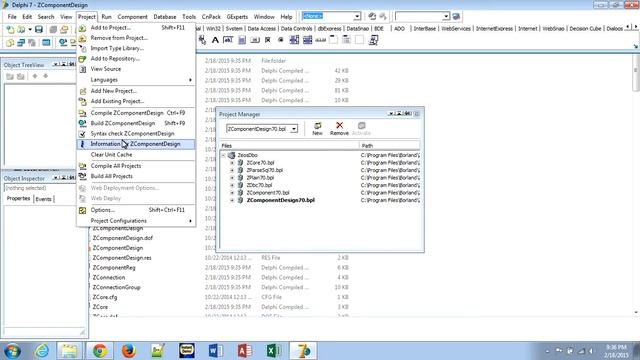Viewport: 640px width, 360px height.
Task: Open the Languages submenu
Action: click(x=136, y=80)
